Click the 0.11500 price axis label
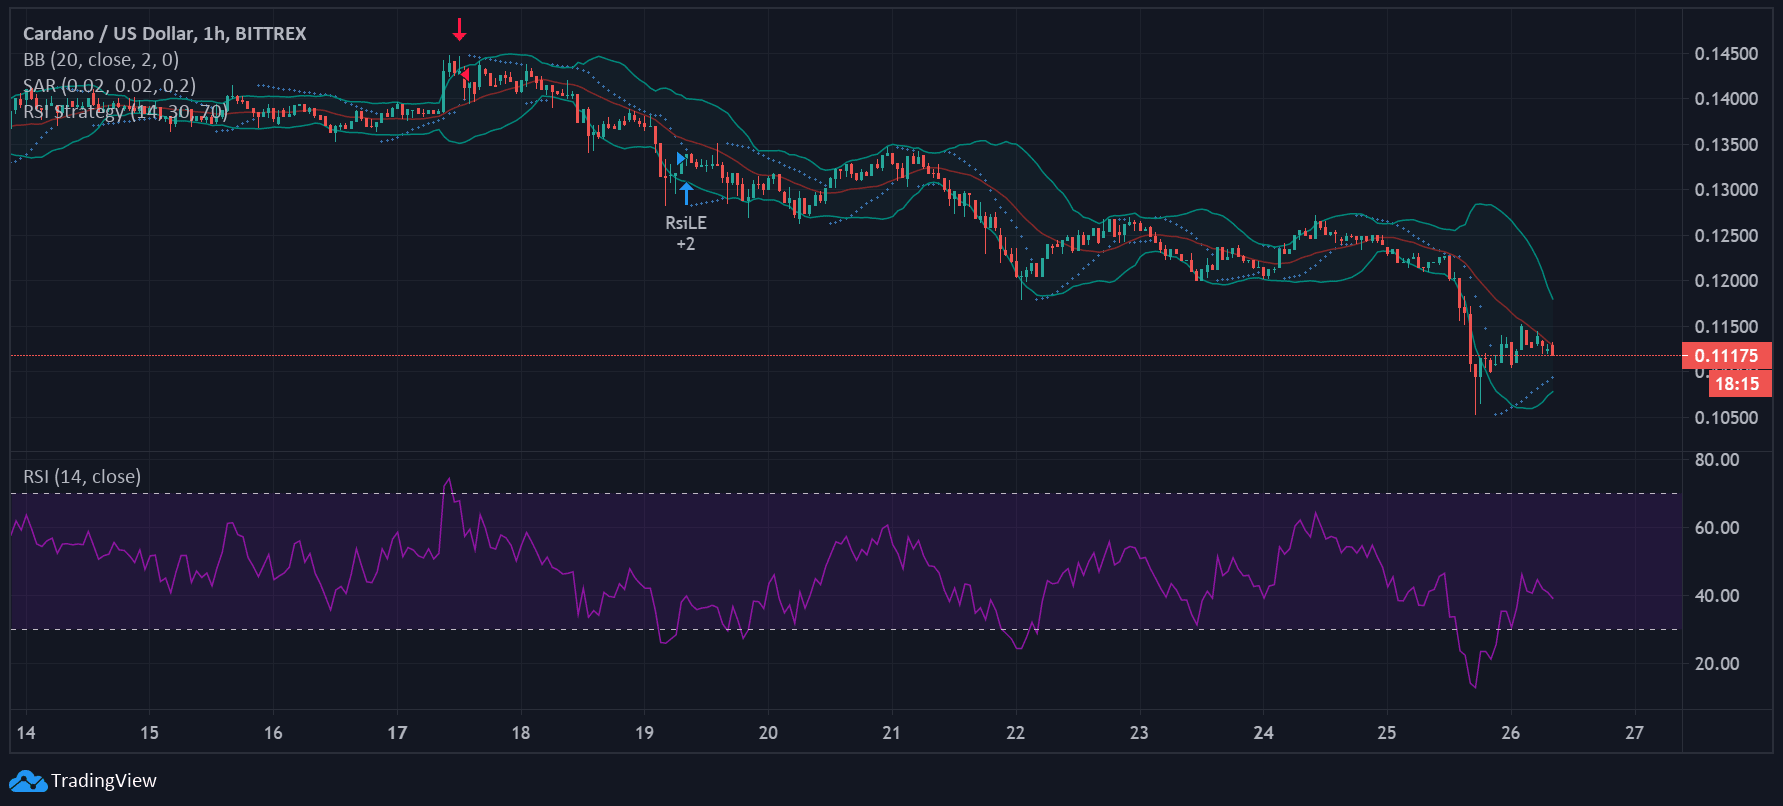The height and width of the screenshot is (806, 1783). (x=1726, y=327)
